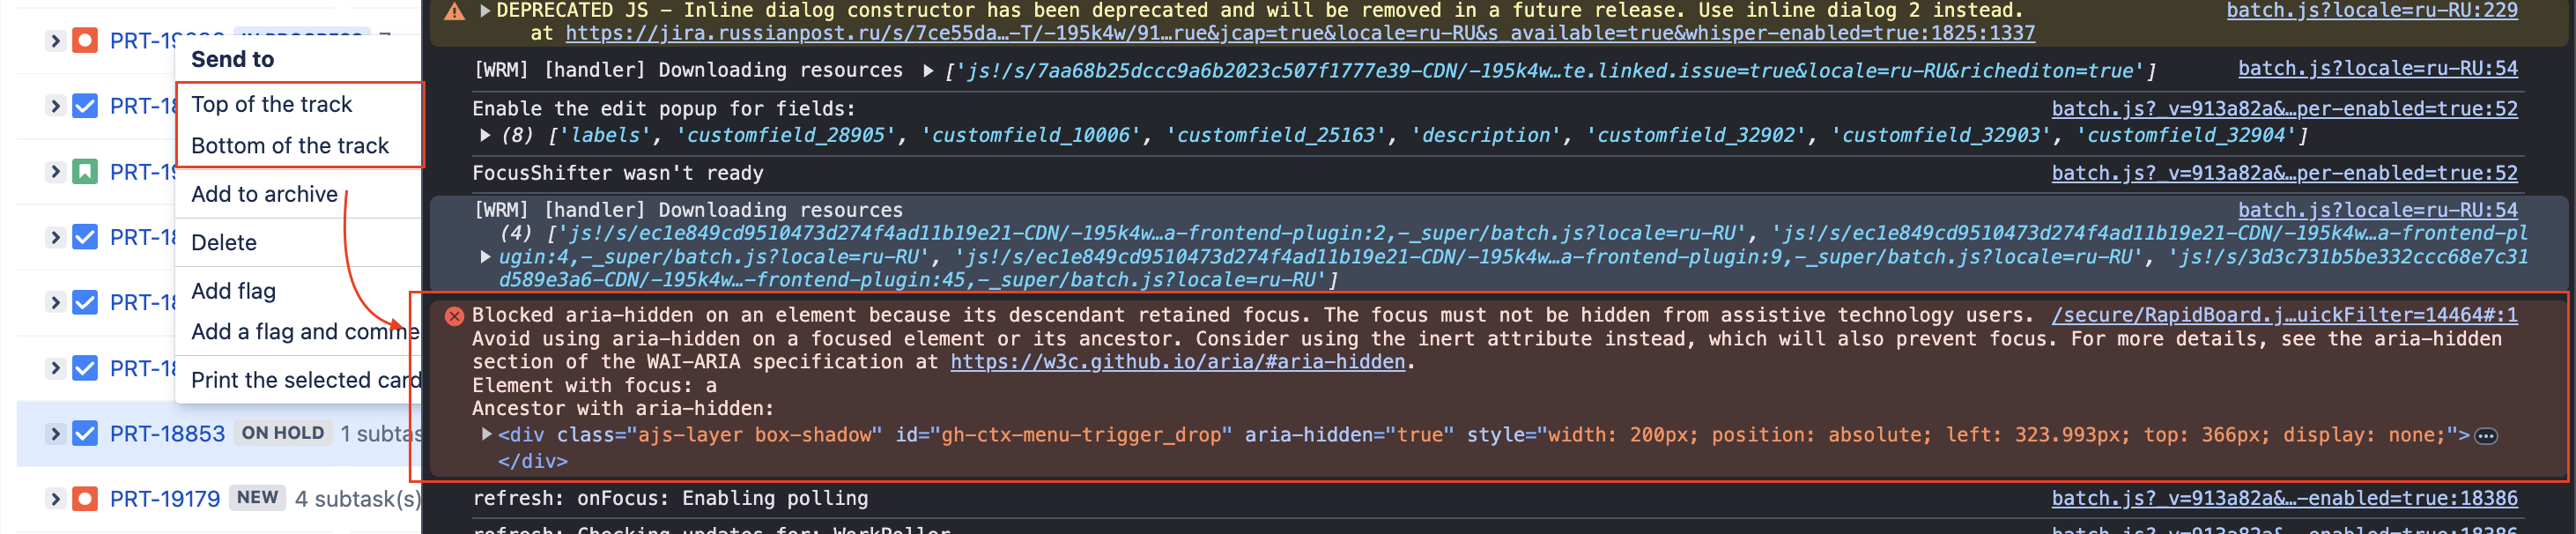Open source link beside "FocusShifter wasn't ready"
Image resolution: width=2576 pixels, height=534 pixels.
[x=2285, y=173]
